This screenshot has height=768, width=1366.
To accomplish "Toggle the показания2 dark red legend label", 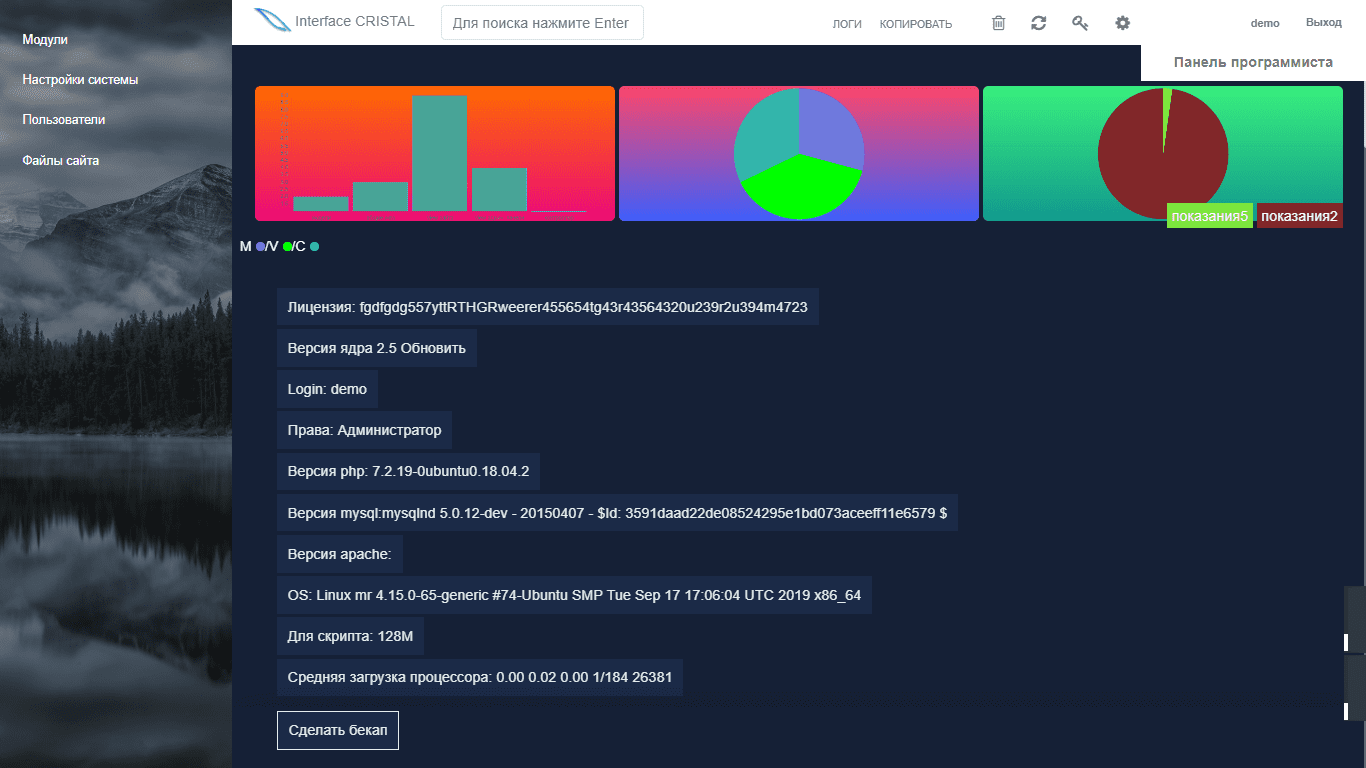I will tap(1299, 216).
